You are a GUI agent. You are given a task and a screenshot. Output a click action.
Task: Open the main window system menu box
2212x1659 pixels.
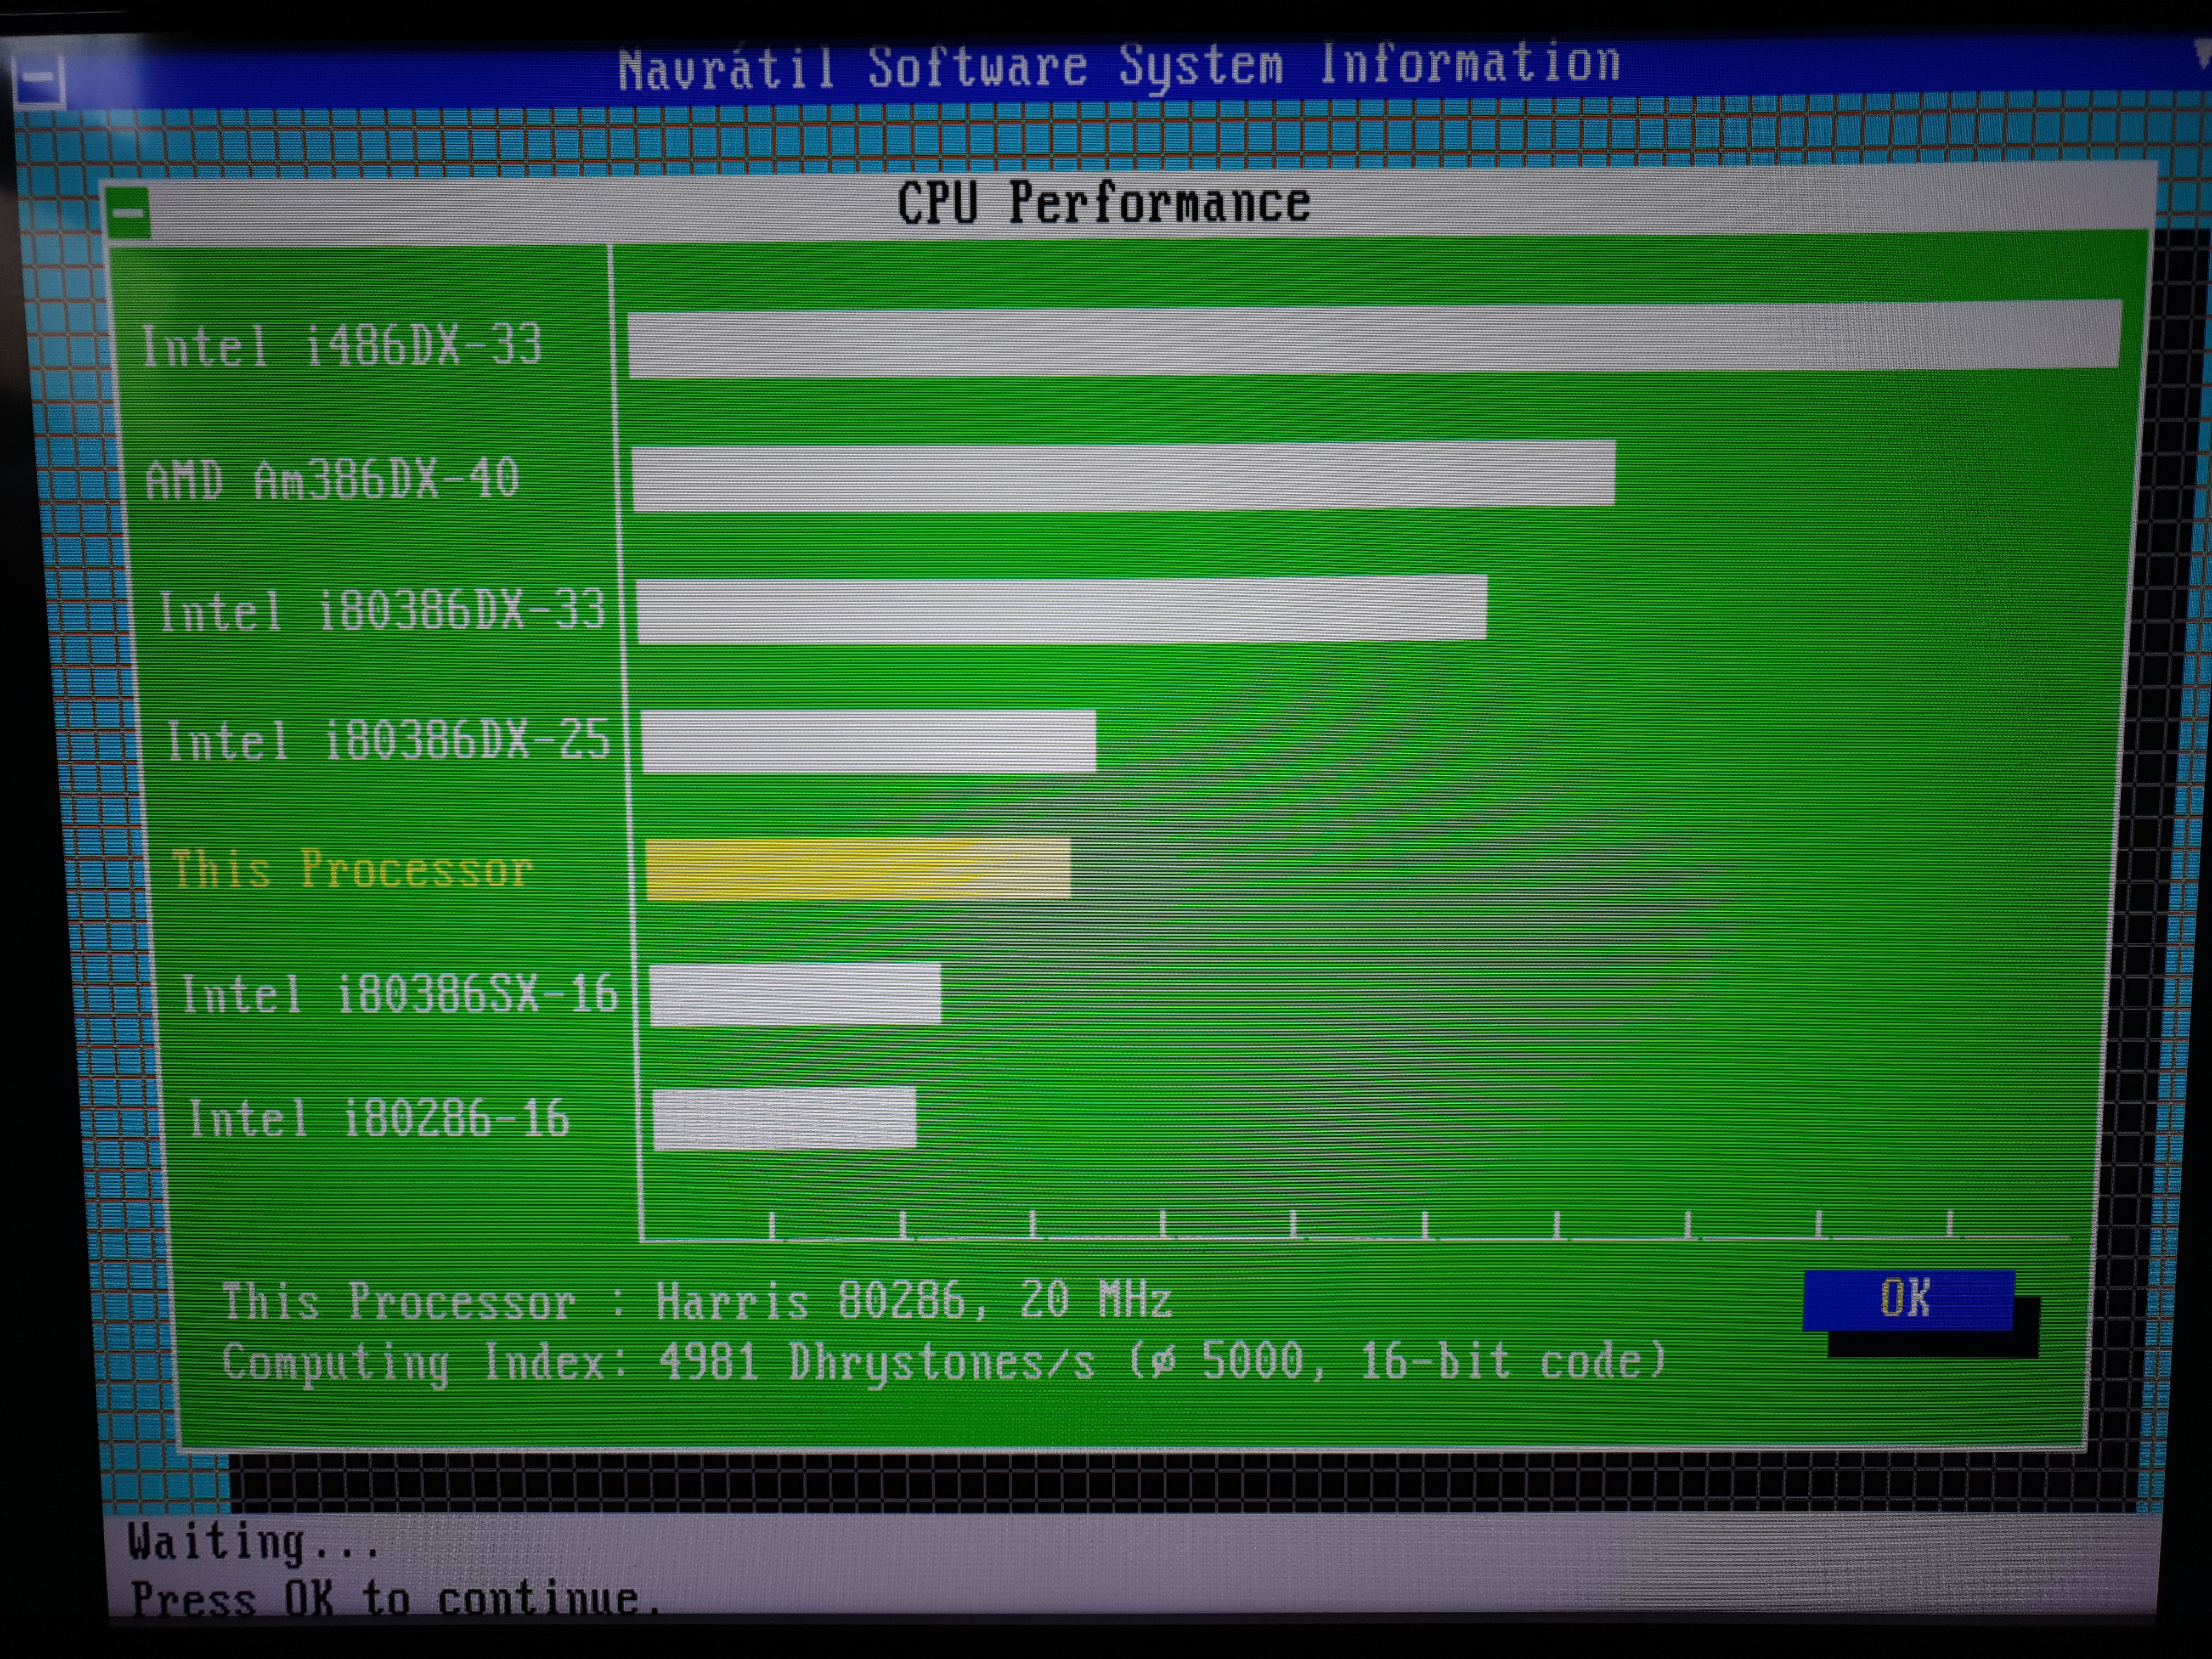coord(38,82)
